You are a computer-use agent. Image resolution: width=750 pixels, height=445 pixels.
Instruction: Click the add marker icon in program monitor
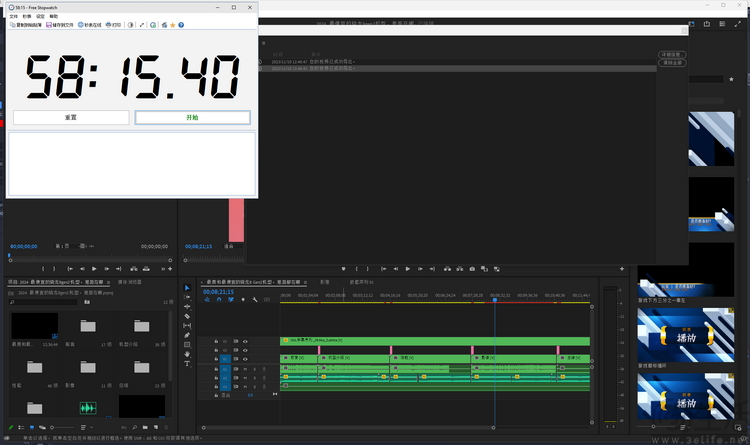coord(343,269)
